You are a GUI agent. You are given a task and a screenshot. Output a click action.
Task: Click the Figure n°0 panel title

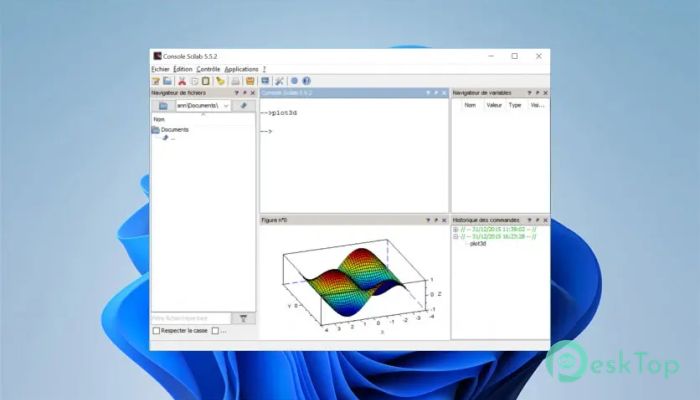click(x=274, y=220)
